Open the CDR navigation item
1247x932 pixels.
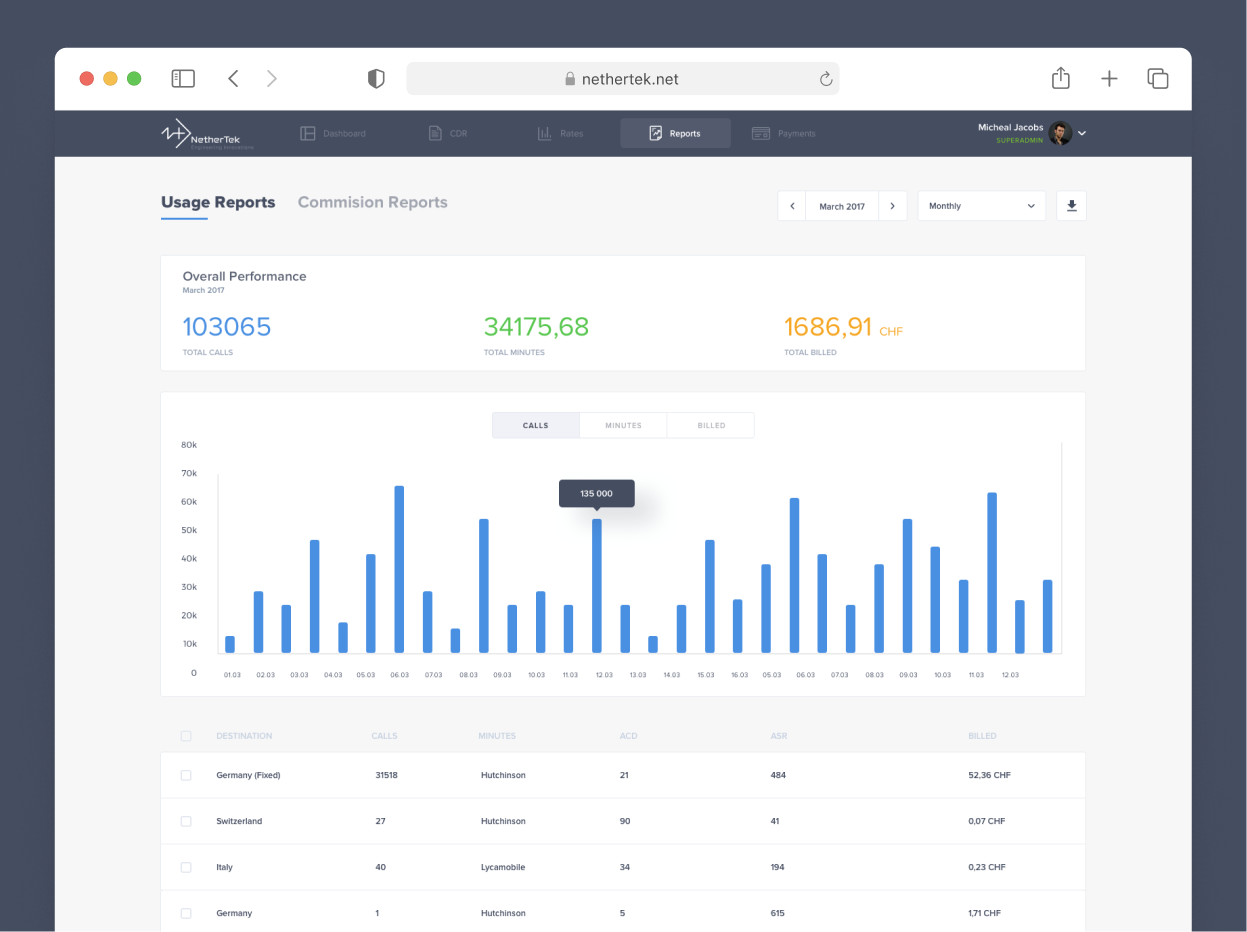pos(447,134)
